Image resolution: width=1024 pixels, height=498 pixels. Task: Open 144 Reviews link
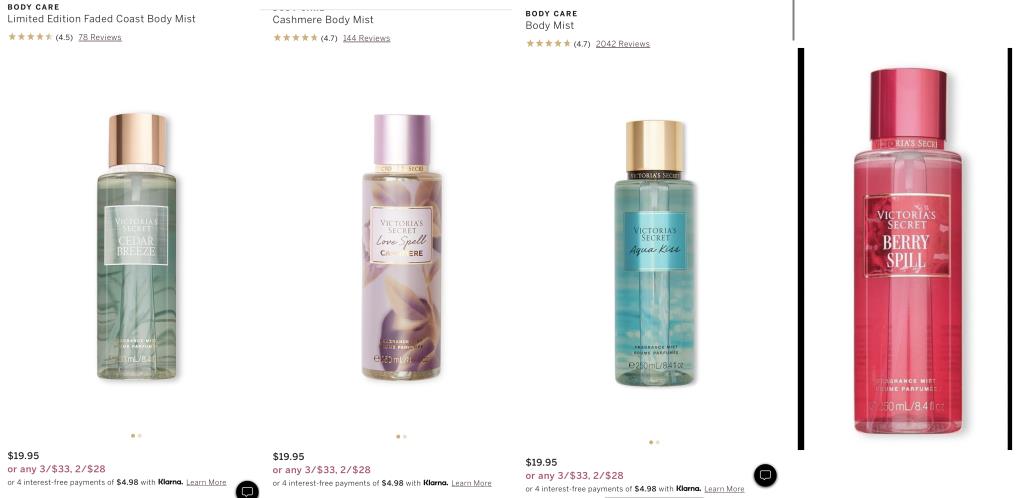click(x=366, y=38)
